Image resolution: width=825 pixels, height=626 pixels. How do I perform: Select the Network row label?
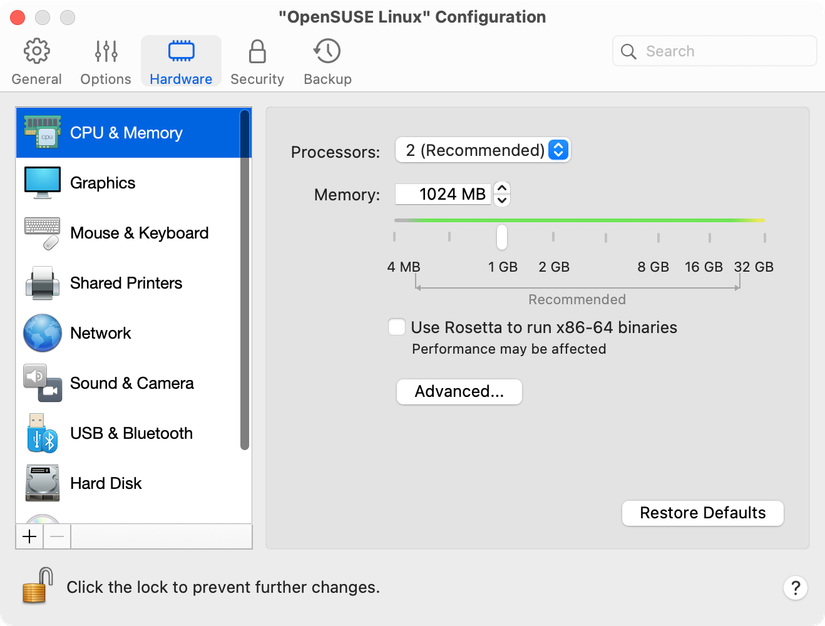pos(100,332)
